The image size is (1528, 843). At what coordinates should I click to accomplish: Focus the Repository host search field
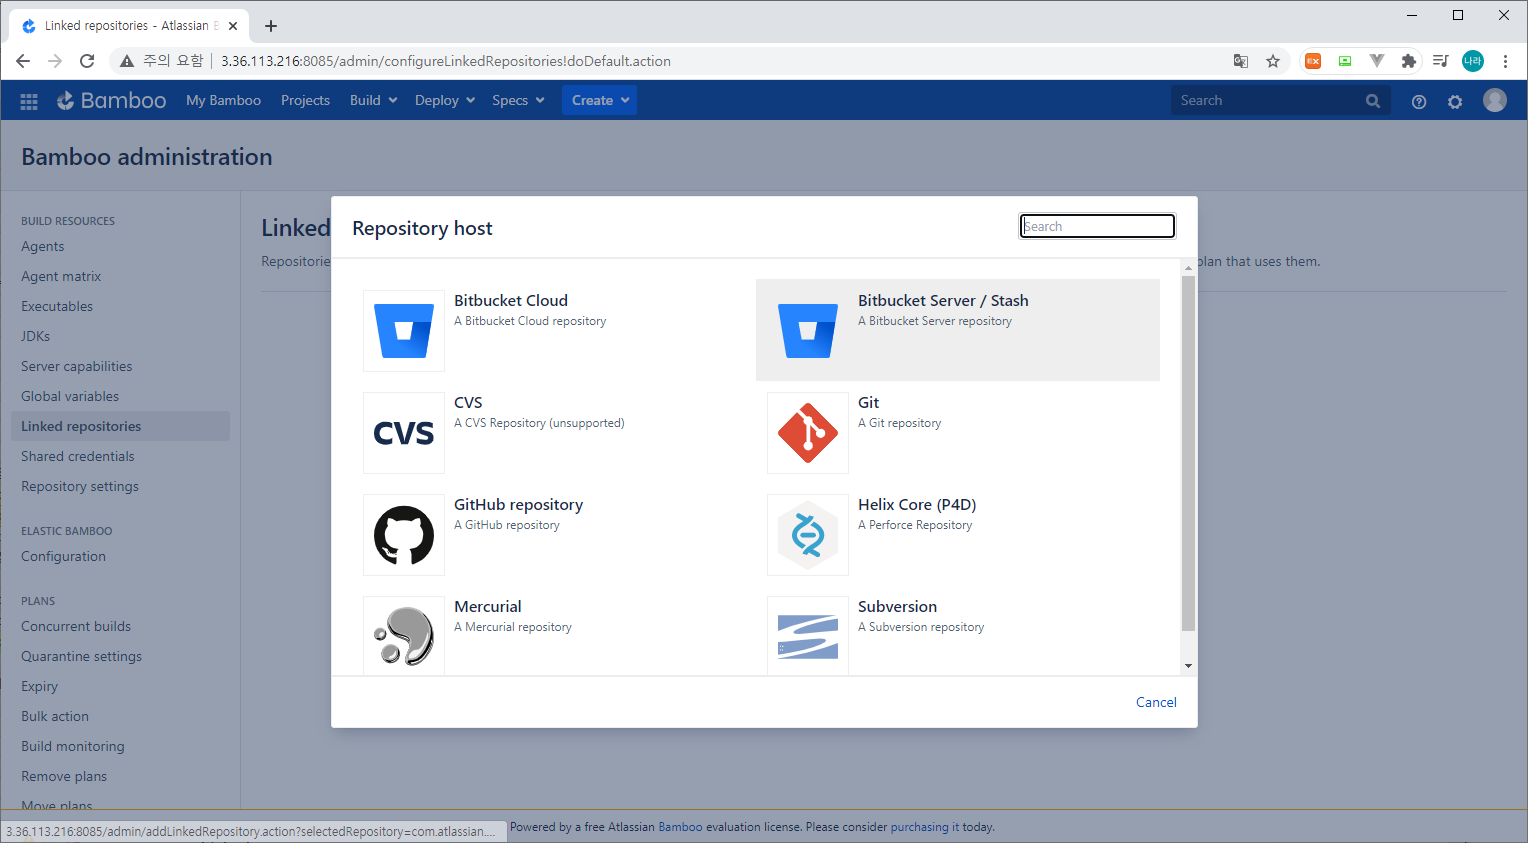tap(1097, 226)
